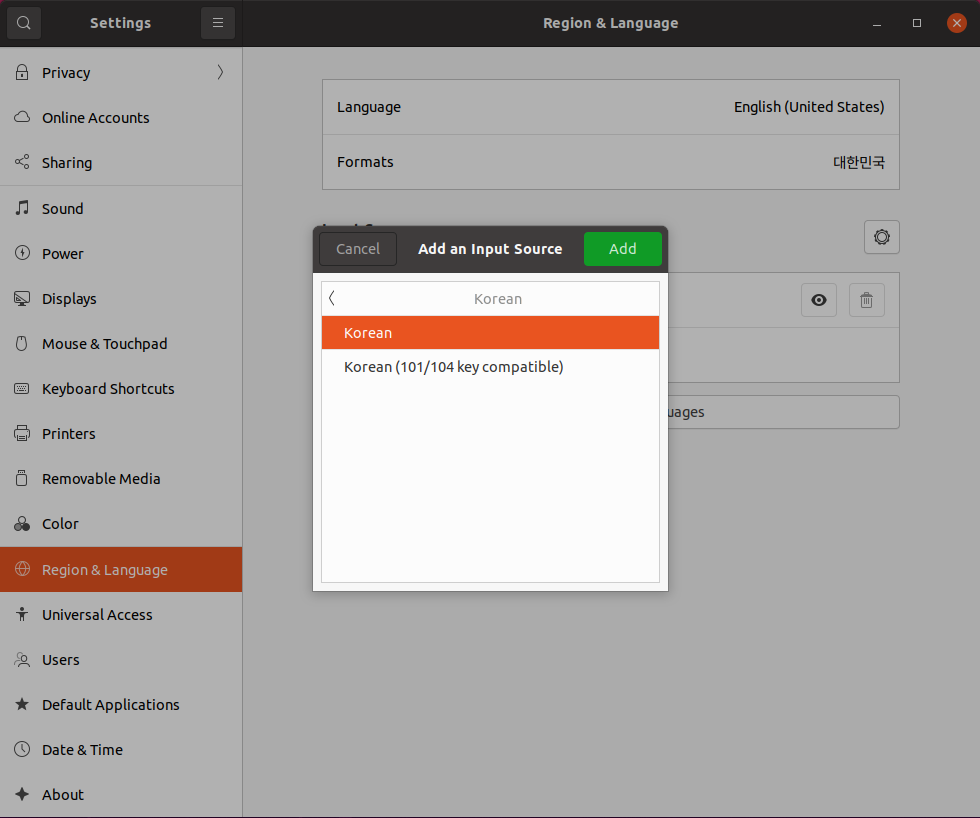
Task: Click the Online Accounts cloud icon
Action: click(x=22, y=117)
